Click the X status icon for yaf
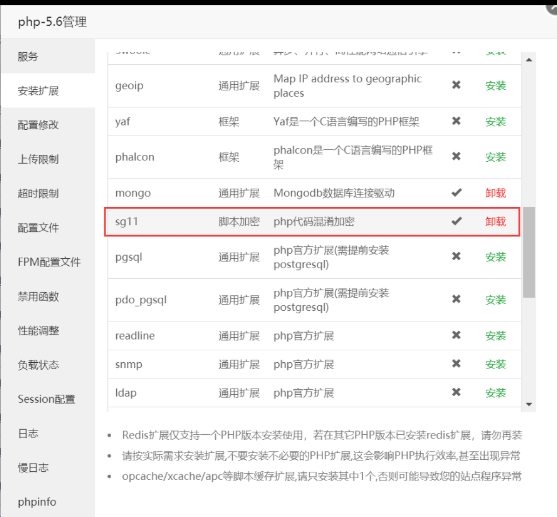The height and width of the screenshot is (517, 557). 456,121
